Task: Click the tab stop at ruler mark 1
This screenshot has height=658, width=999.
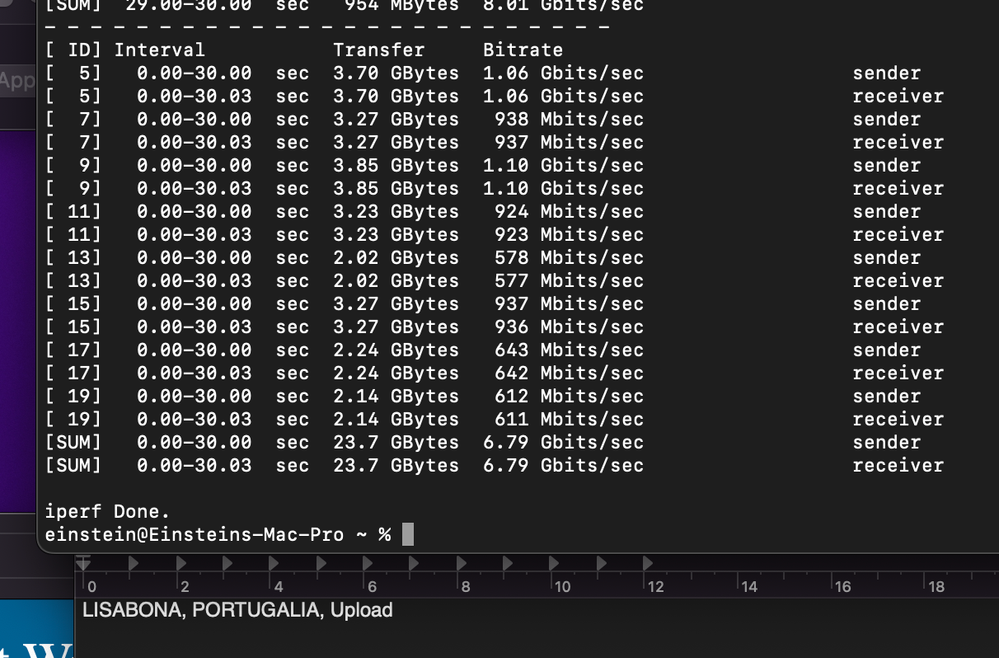Action: click(133, 564)
